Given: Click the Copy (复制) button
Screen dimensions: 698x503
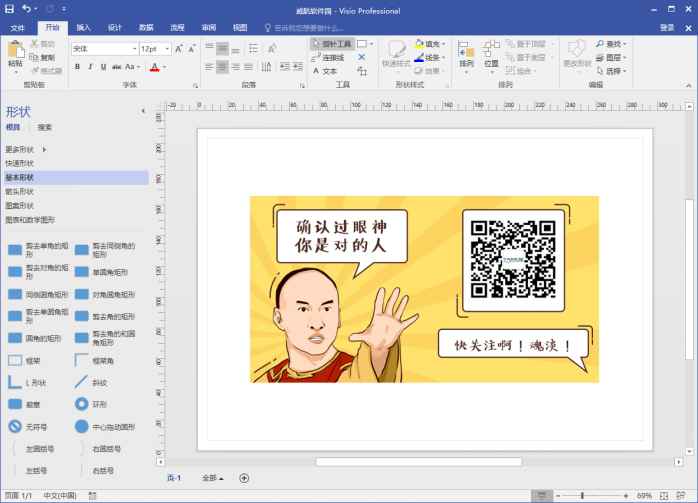Looking at the screenshot, I should click(42, 57).
